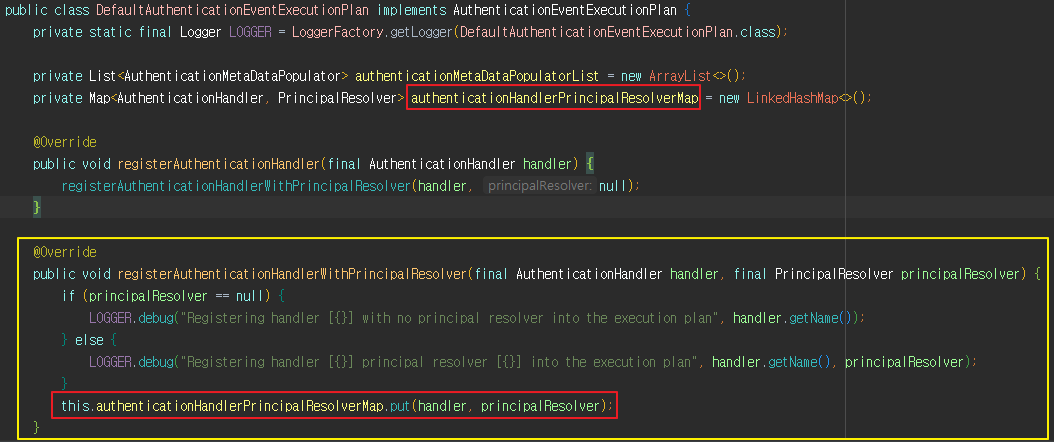1054x442 pixels.
Task: Click authenticationHandlerPrincipalResolverMap in the private Map declaration
Action: [x=555, y=98]
